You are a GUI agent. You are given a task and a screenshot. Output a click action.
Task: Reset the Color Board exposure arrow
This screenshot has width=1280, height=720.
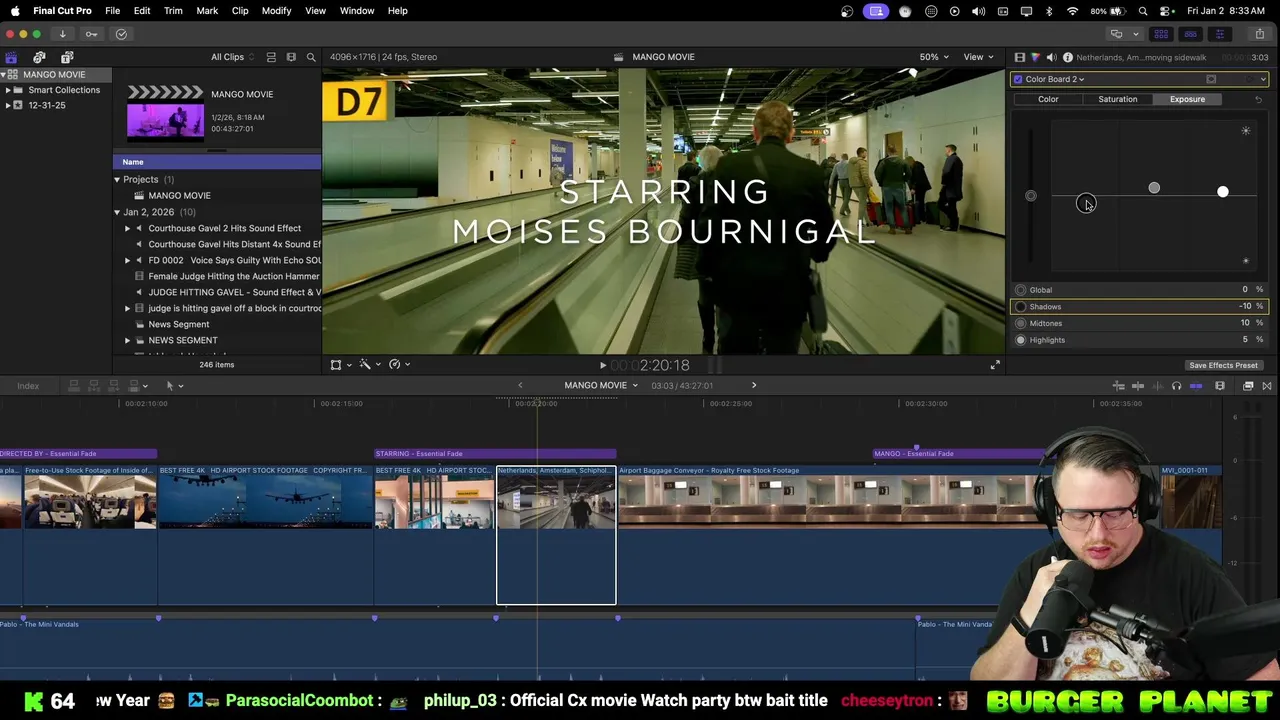point(1258,99)
